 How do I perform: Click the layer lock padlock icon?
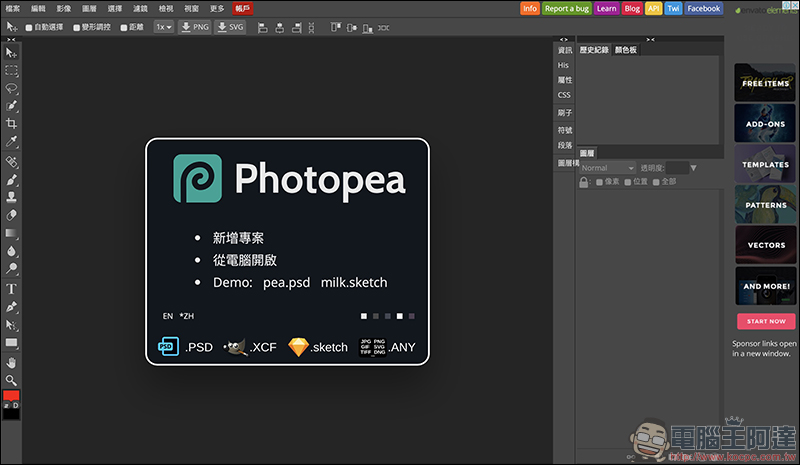pos(584,182)
